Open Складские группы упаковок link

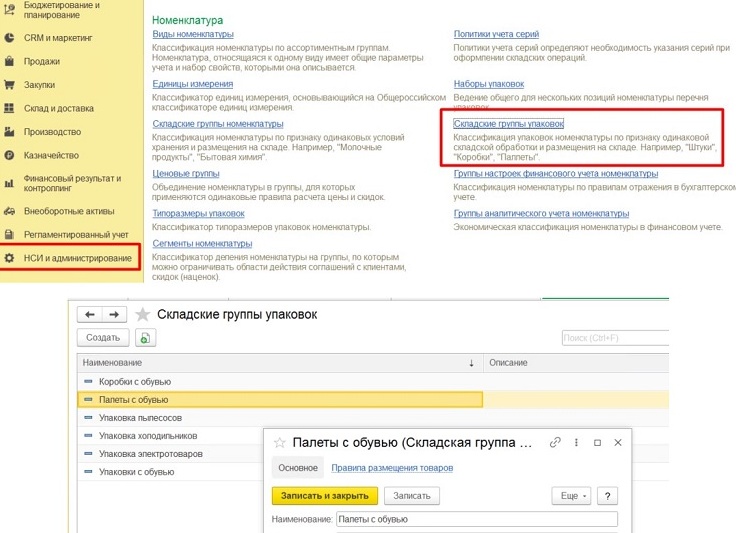tap(508, 124)
